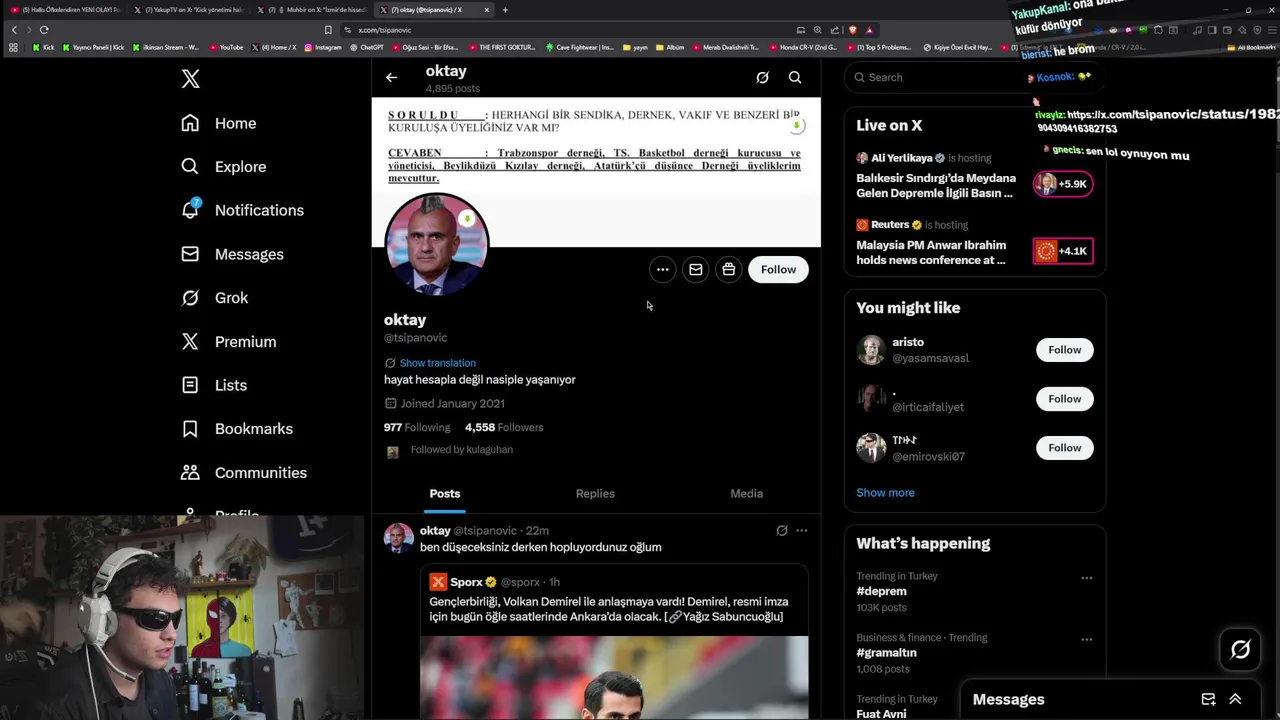Open Ali Yerlikaya live broadcast
Screen dimensions: 1280x720
[975, 178]
